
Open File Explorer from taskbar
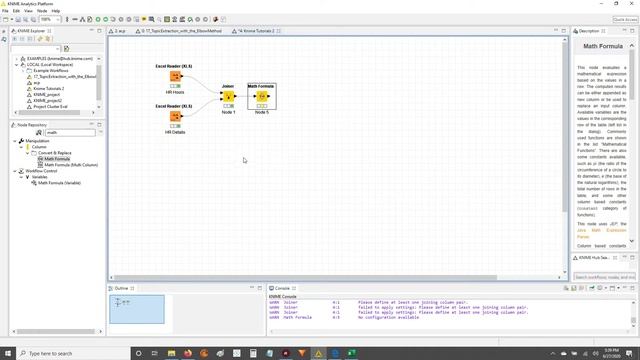[x=171, y=353]
